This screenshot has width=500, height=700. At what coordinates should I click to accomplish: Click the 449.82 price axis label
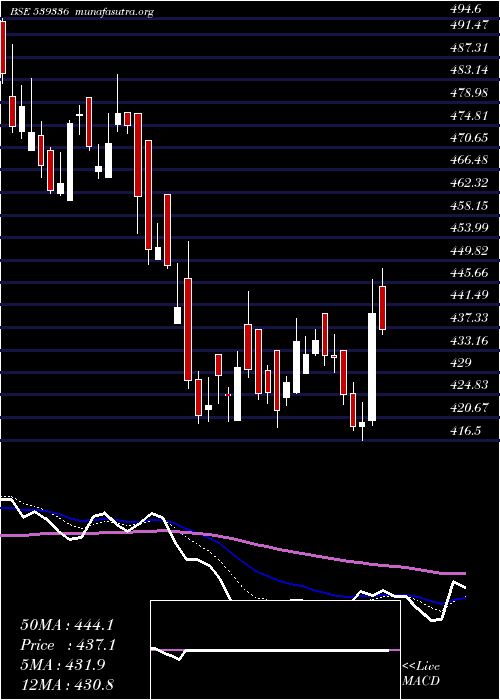click(x=469, y=250)
